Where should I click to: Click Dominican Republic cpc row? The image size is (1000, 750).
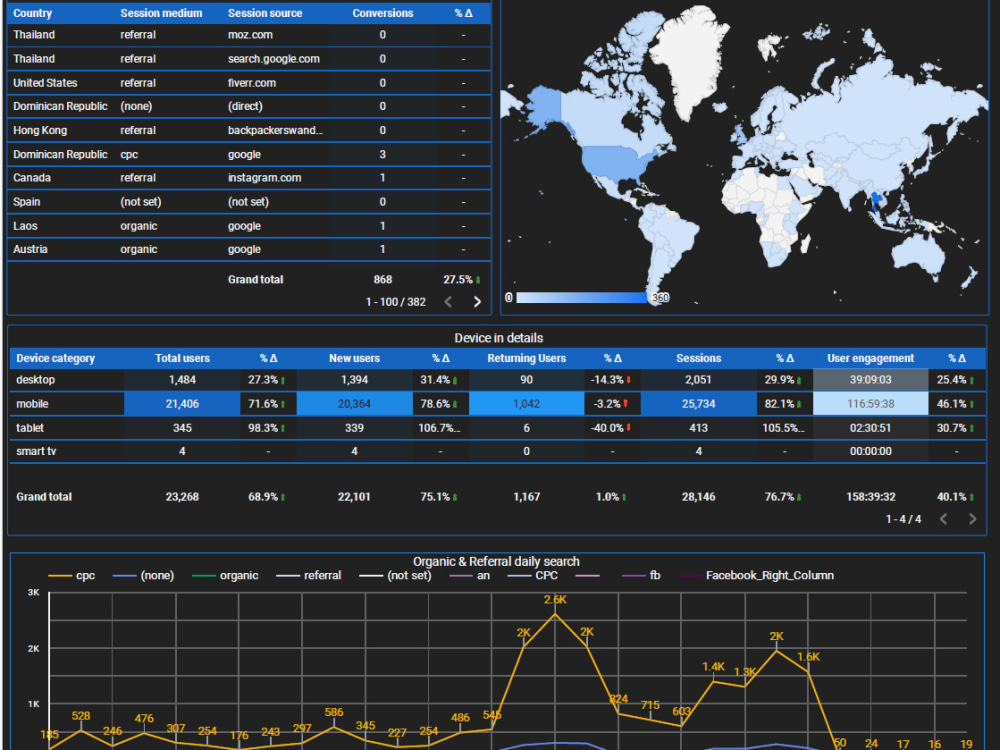point(249,154)
